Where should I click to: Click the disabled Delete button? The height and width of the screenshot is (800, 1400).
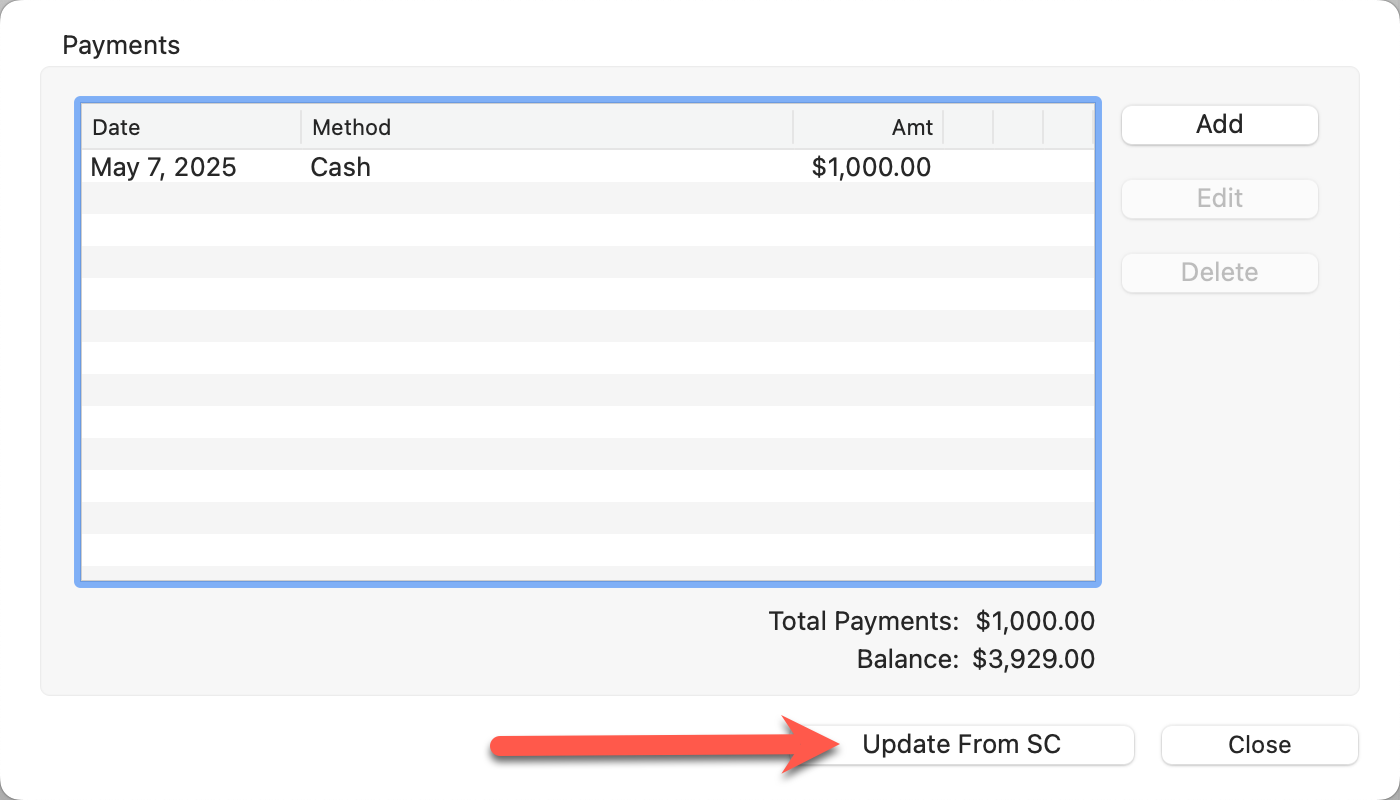click(x=1219, y=272)
